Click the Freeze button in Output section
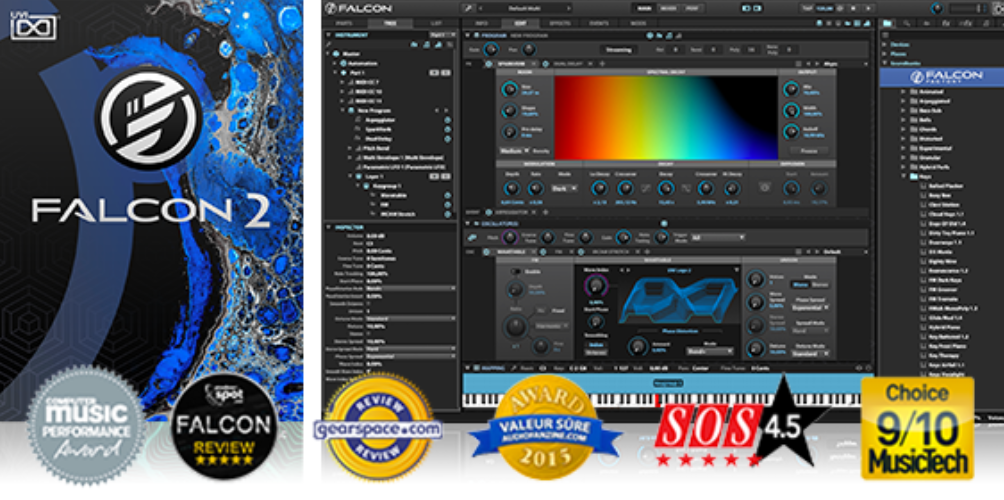 pos(809,151)
